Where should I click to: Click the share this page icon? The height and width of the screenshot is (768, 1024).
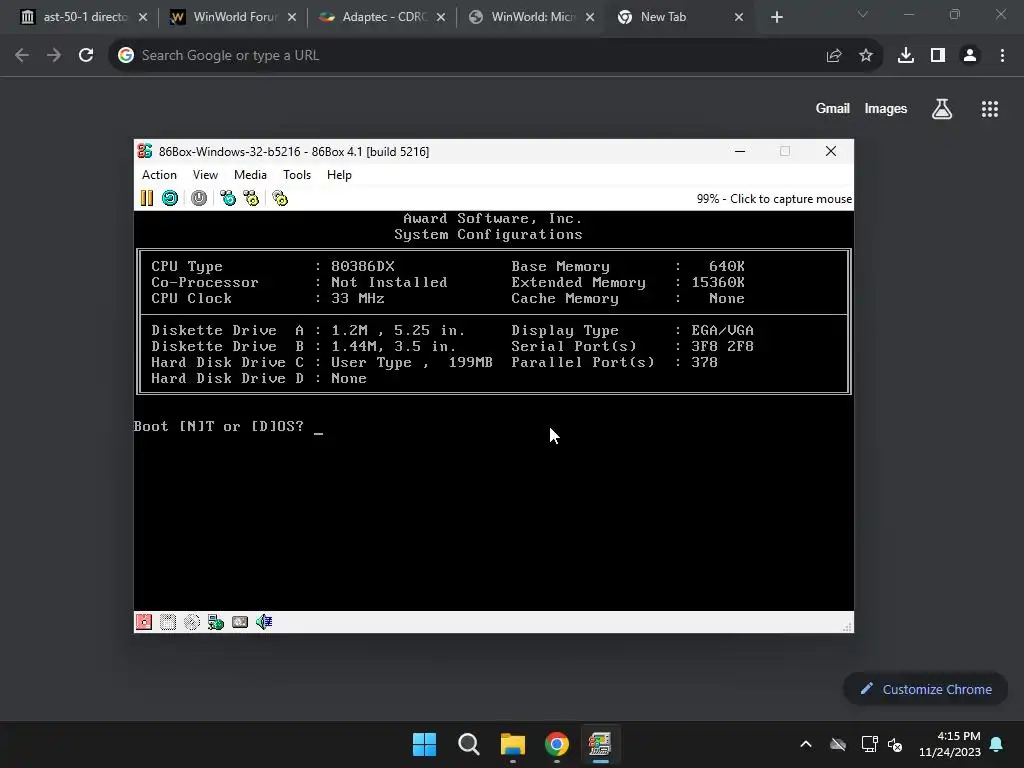click(833, 56)
